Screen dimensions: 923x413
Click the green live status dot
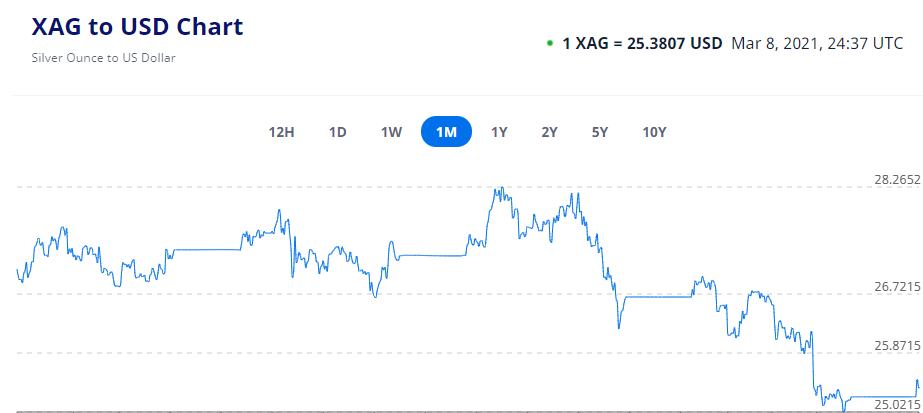click(x=549, y=44)
